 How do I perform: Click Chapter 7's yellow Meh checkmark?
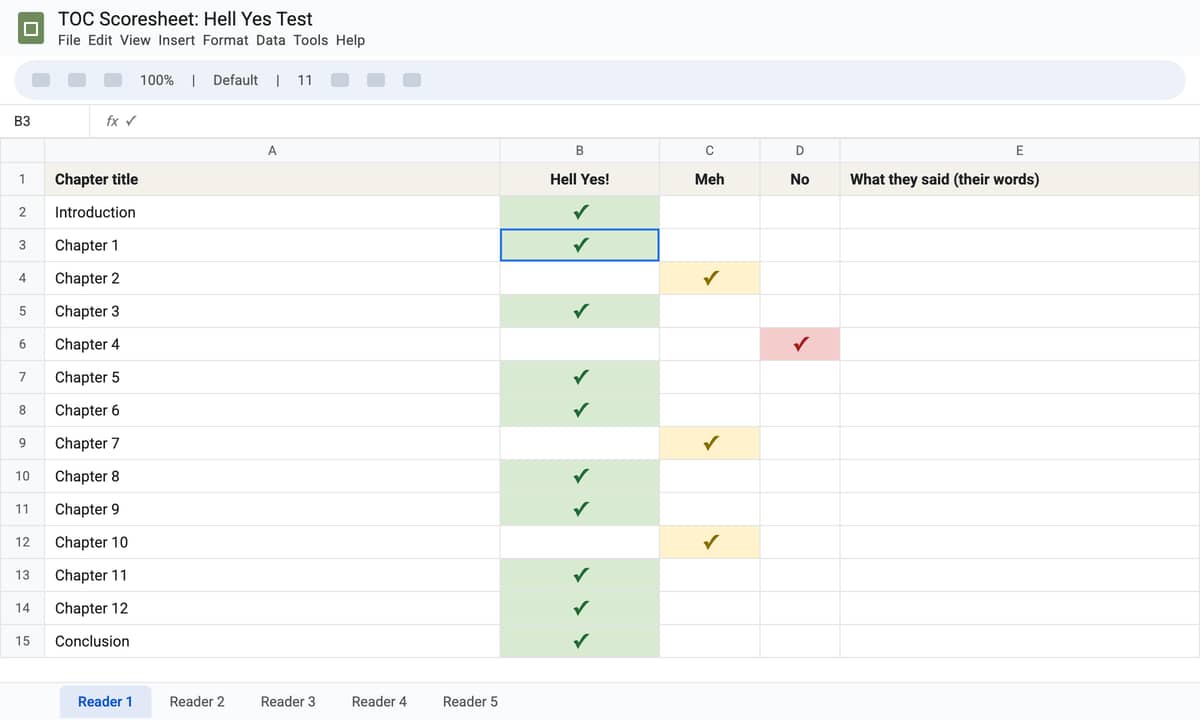[x=710, y=443]
